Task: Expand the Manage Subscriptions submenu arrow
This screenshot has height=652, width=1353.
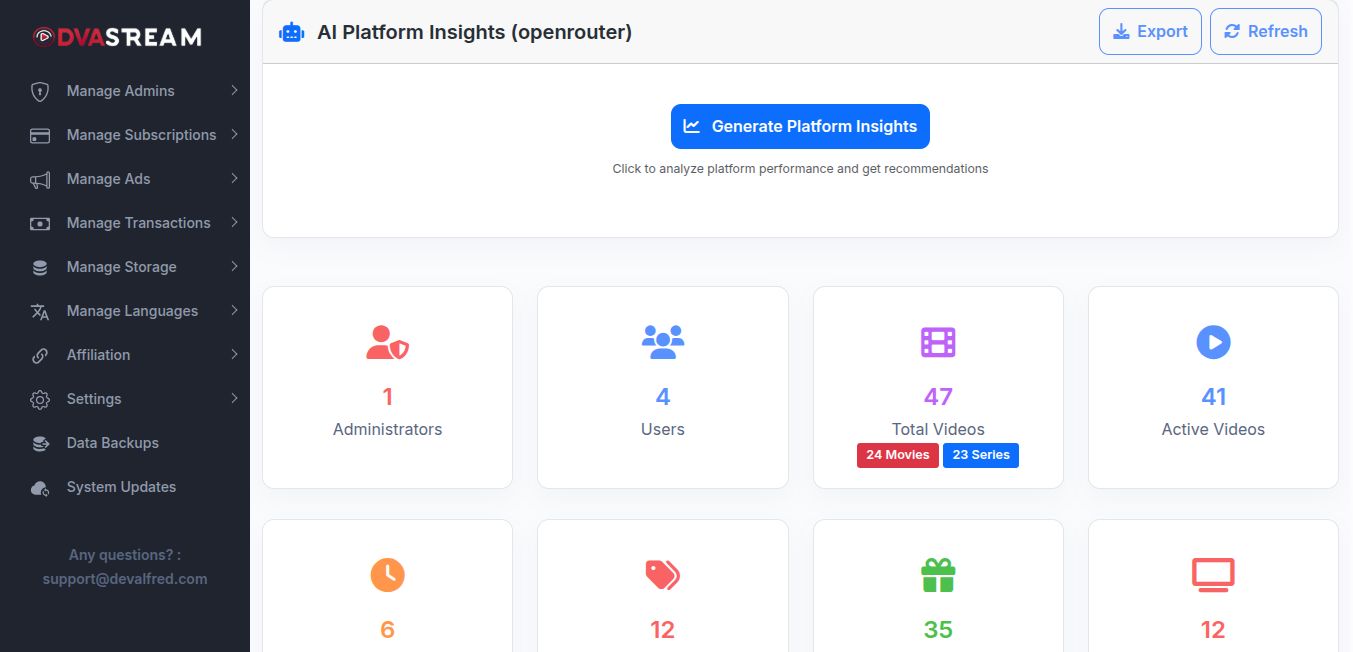Action: [x=234, y=135]
